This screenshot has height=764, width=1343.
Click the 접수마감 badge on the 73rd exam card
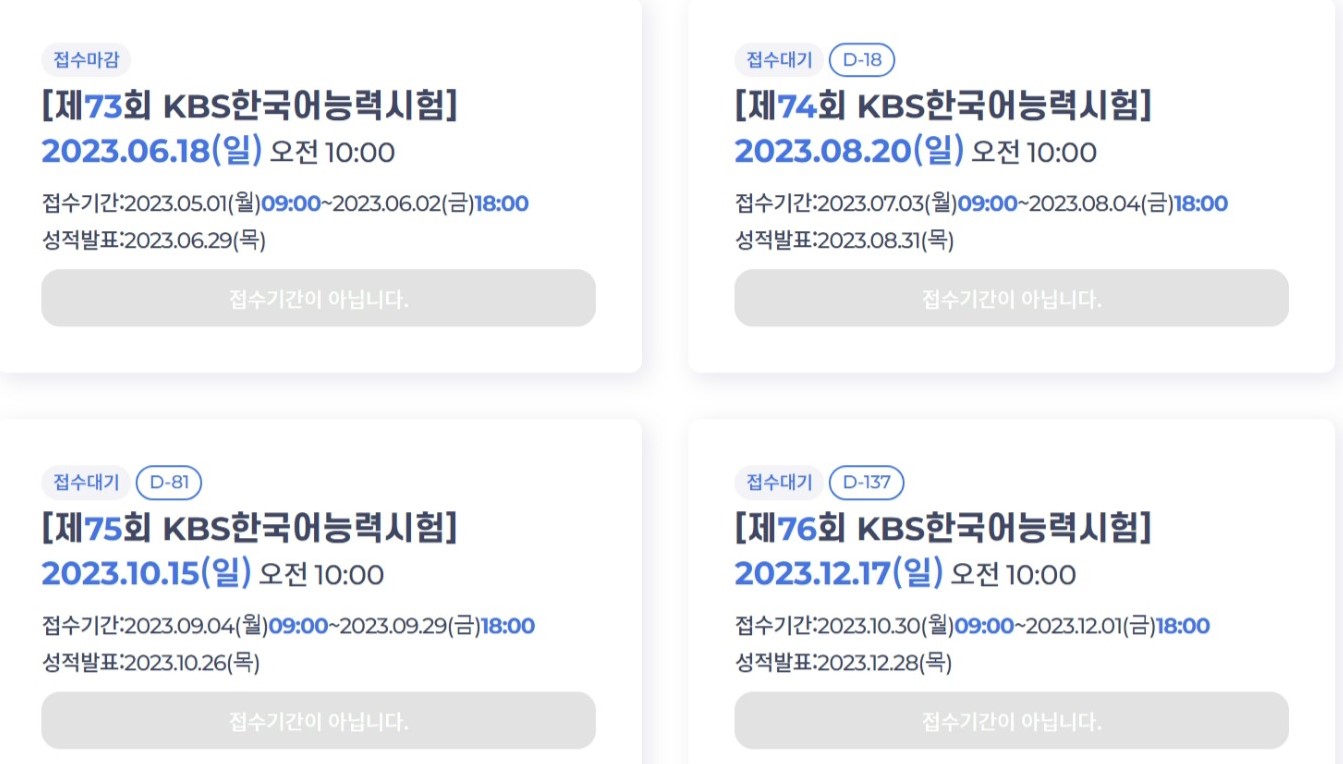coord(83,60)
